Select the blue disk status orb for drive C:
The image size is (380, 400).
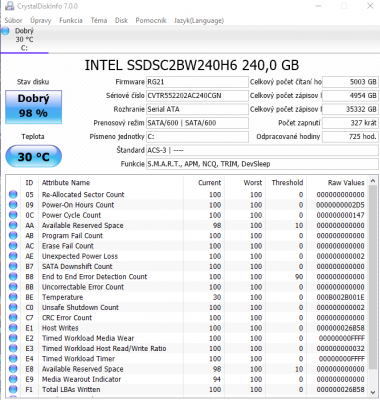(6, 31)
